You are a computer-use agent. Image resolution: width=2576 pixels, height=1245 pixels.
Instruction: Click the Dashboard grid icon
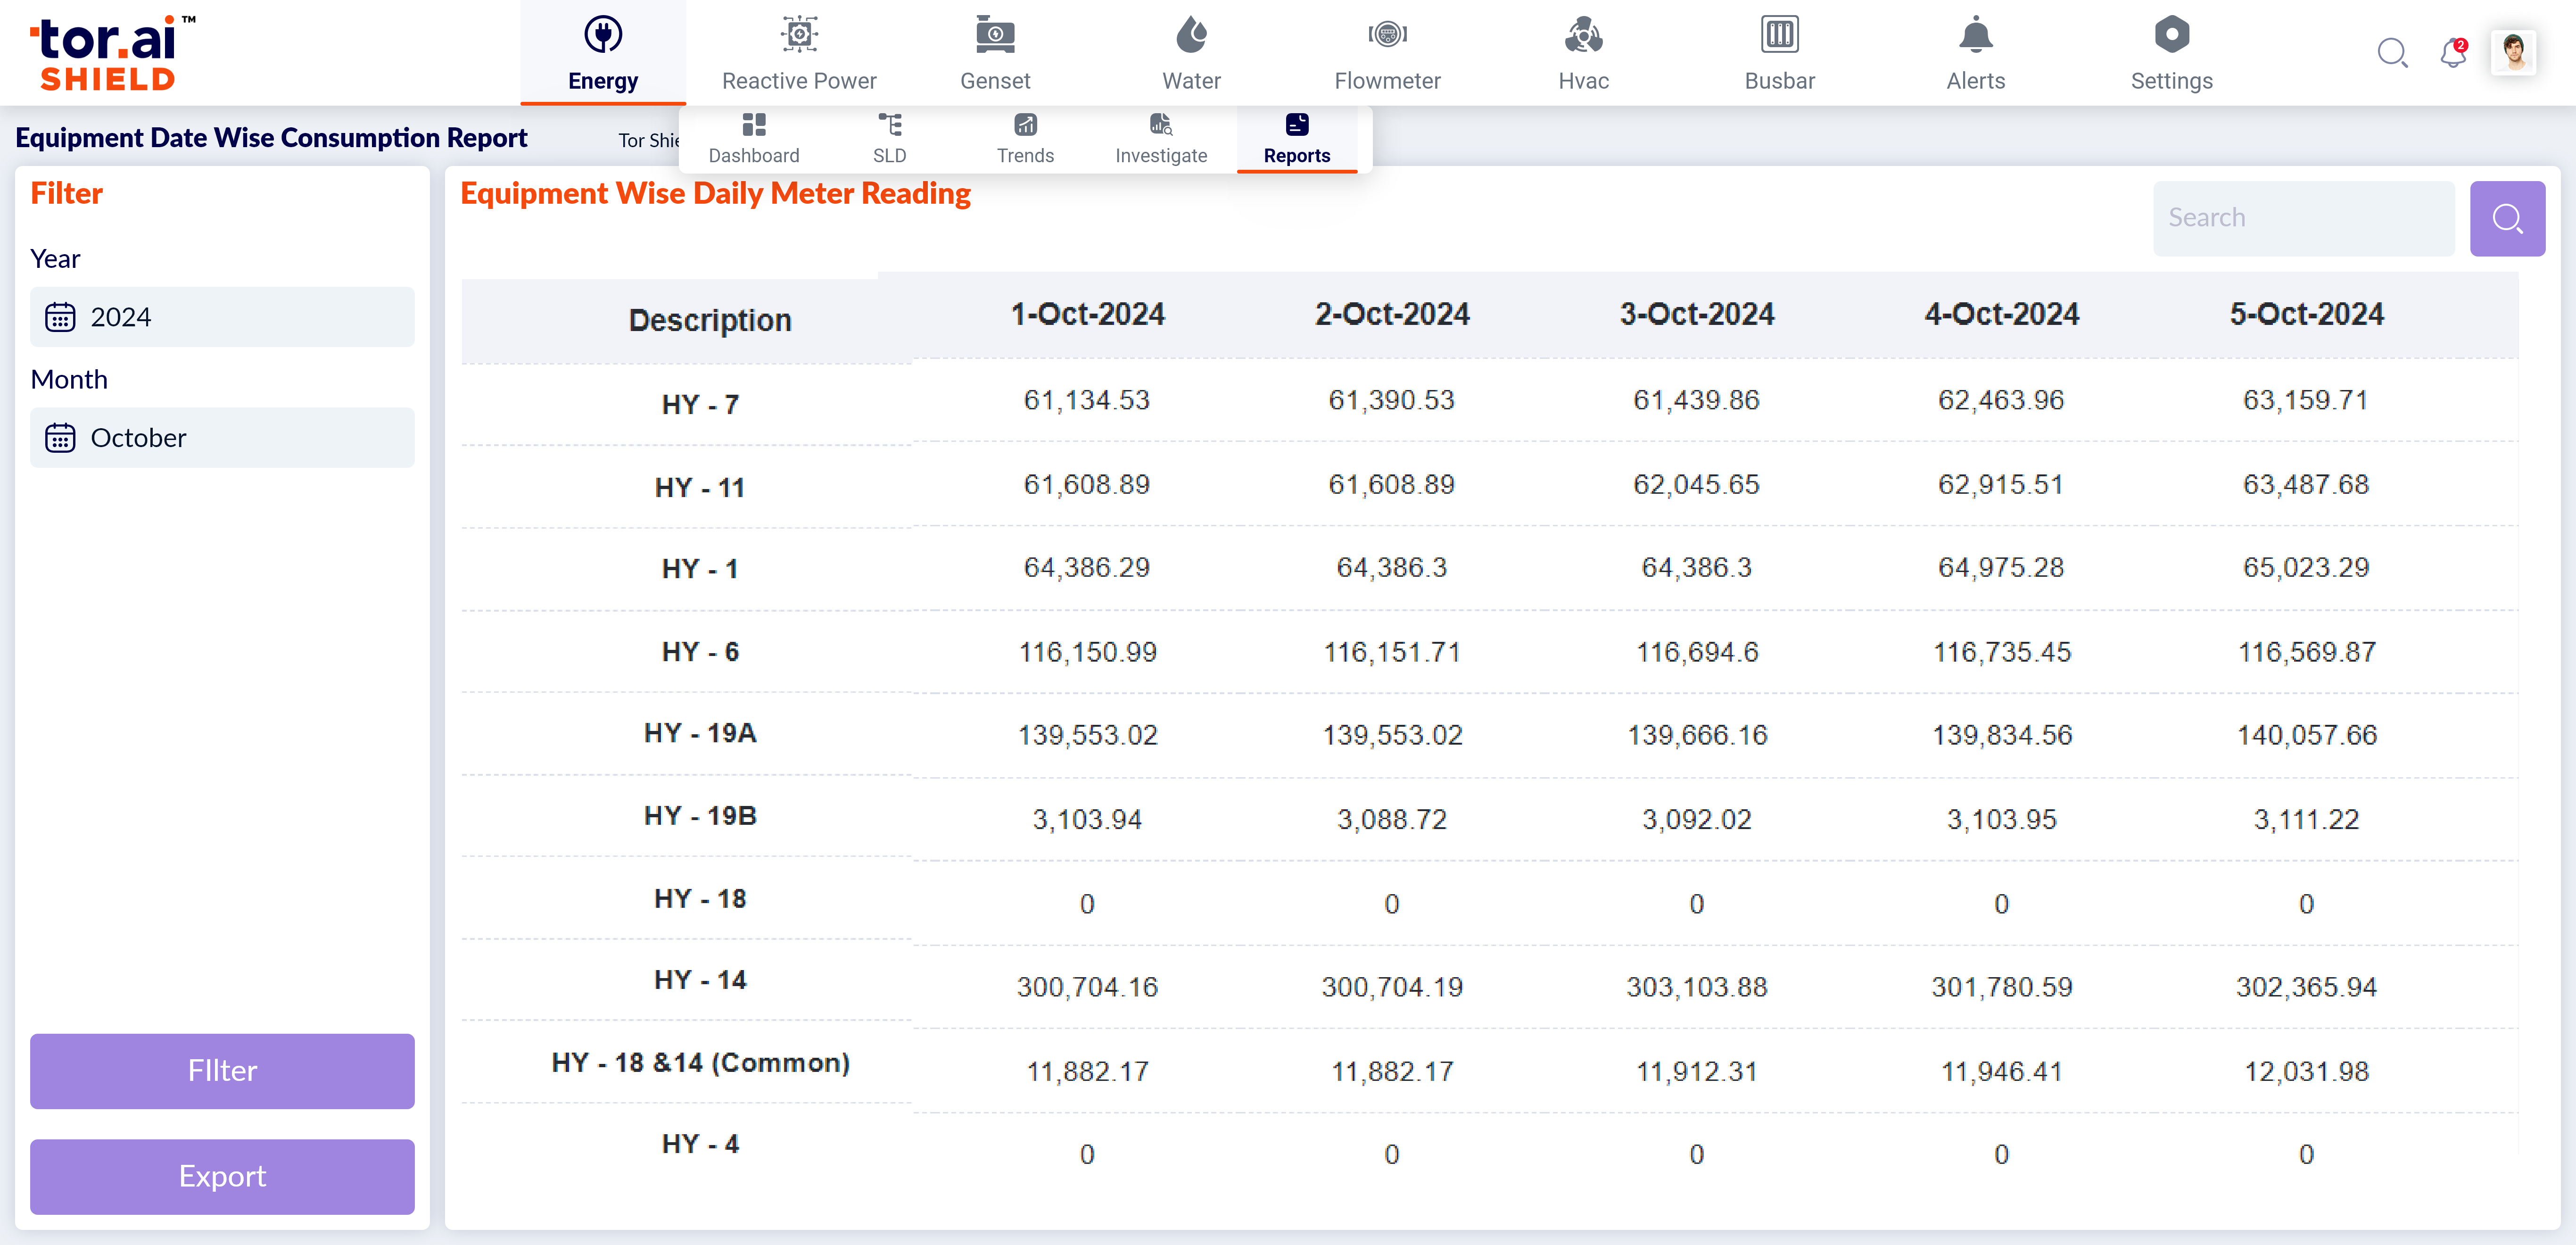(x=754, y=124)
